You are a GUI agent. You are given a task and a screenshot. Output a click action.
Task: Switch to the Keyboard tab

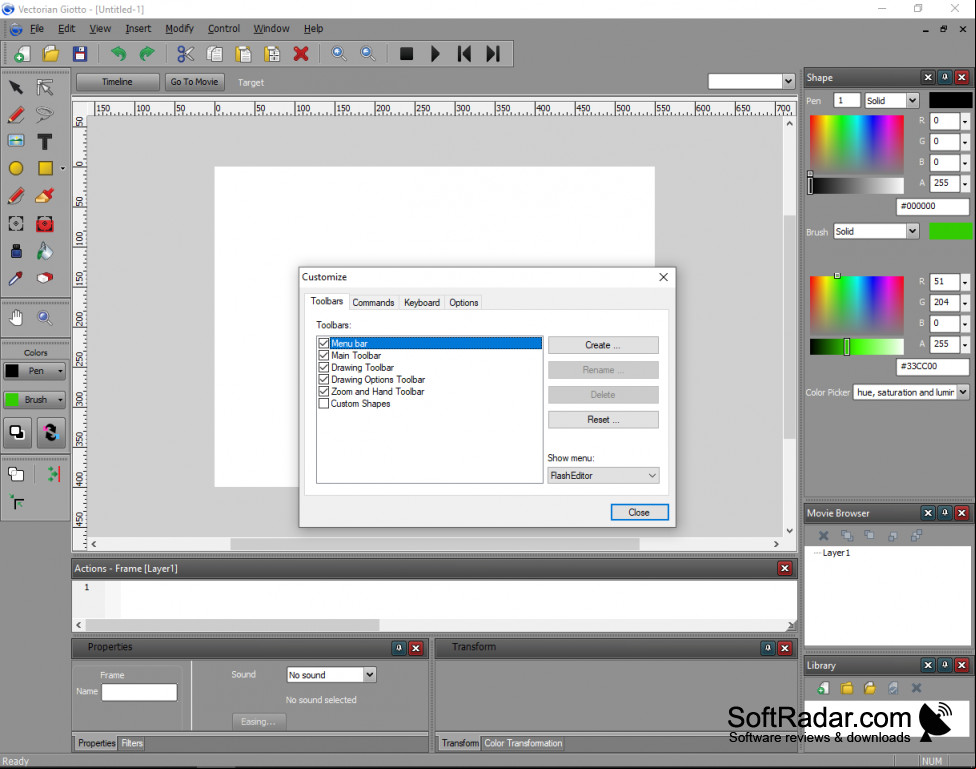[x=422, y=303]
